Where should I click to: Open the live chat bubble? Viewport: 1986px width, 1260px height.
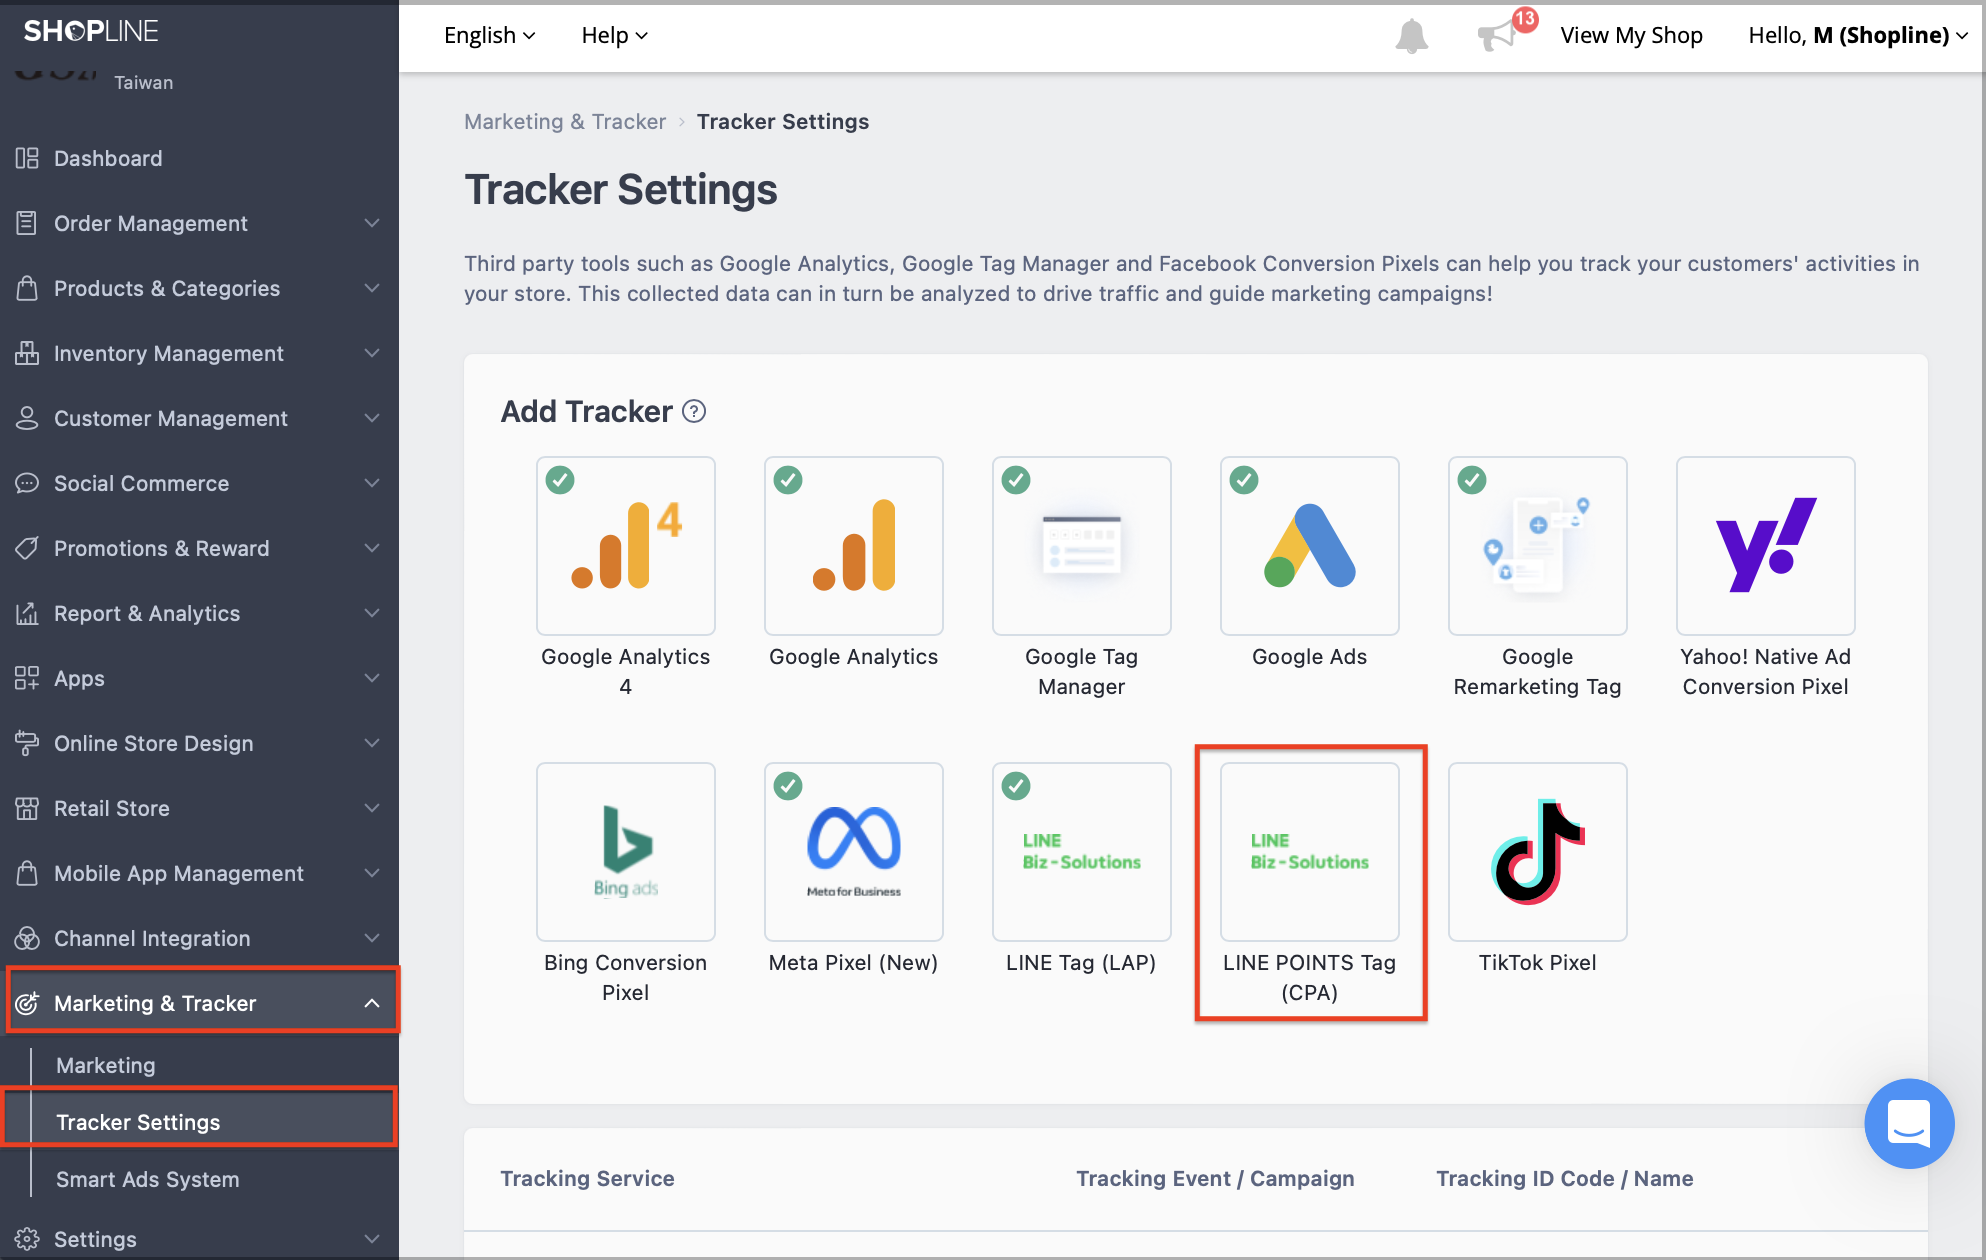point(1909,1123)
